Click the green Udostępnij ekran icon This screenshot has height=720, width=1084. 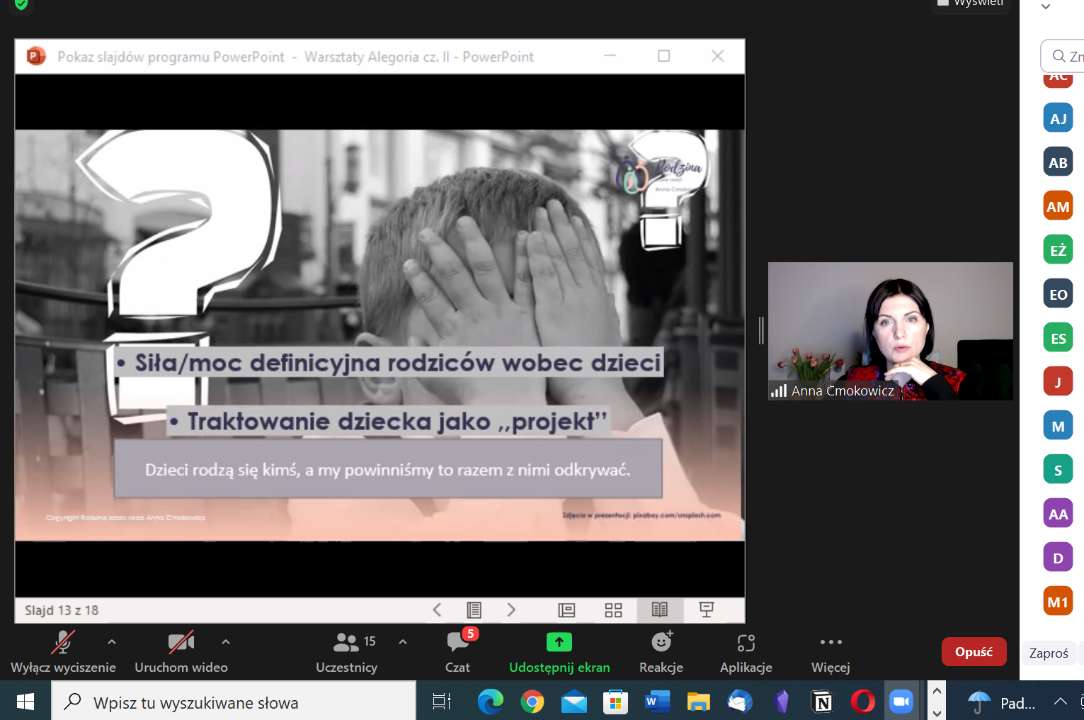coord(559,642)
